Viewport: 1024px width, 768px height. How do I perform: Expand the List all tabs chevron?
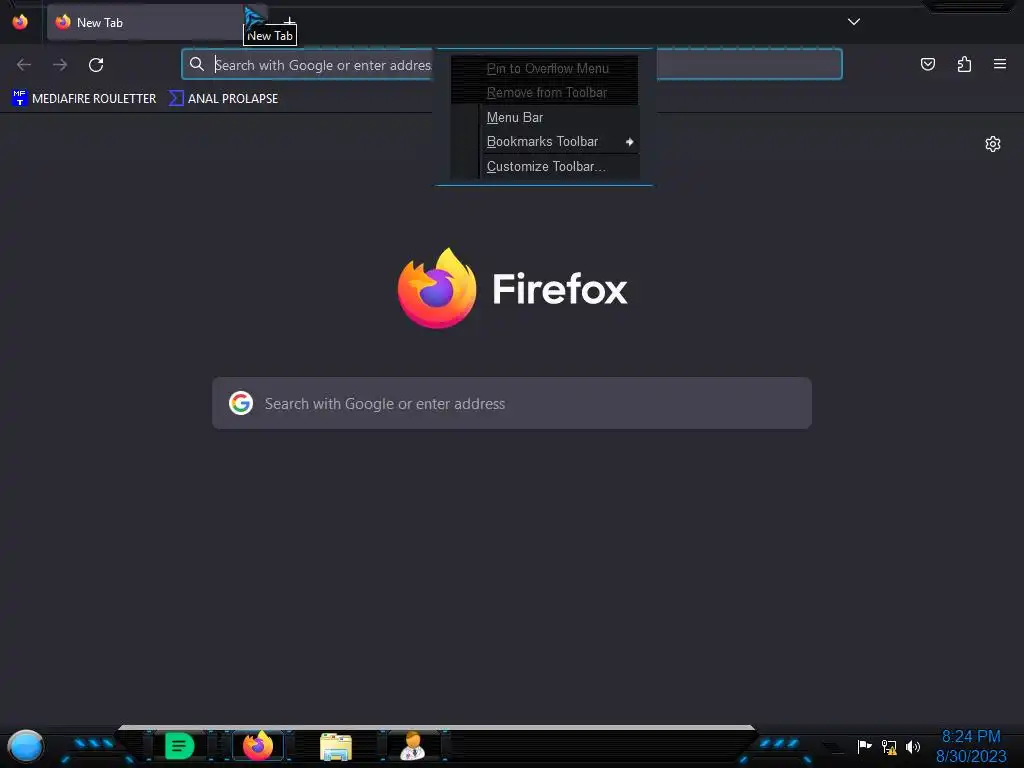pyautogui.click(x=854, y=22)
